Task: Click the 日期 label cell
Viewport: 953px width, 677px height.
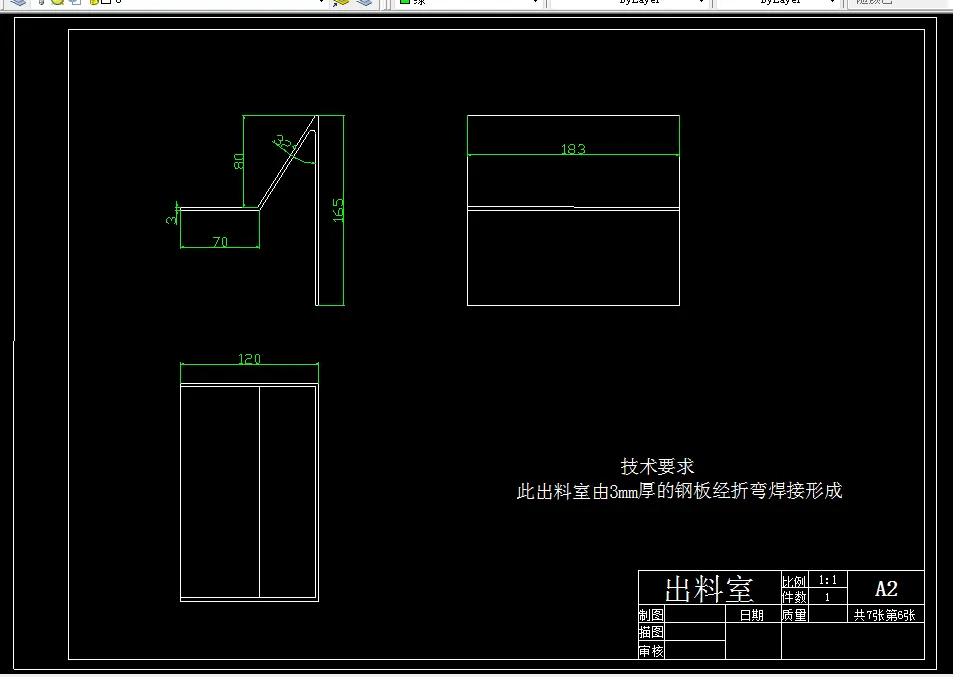Action: click(x=752, y=615)
